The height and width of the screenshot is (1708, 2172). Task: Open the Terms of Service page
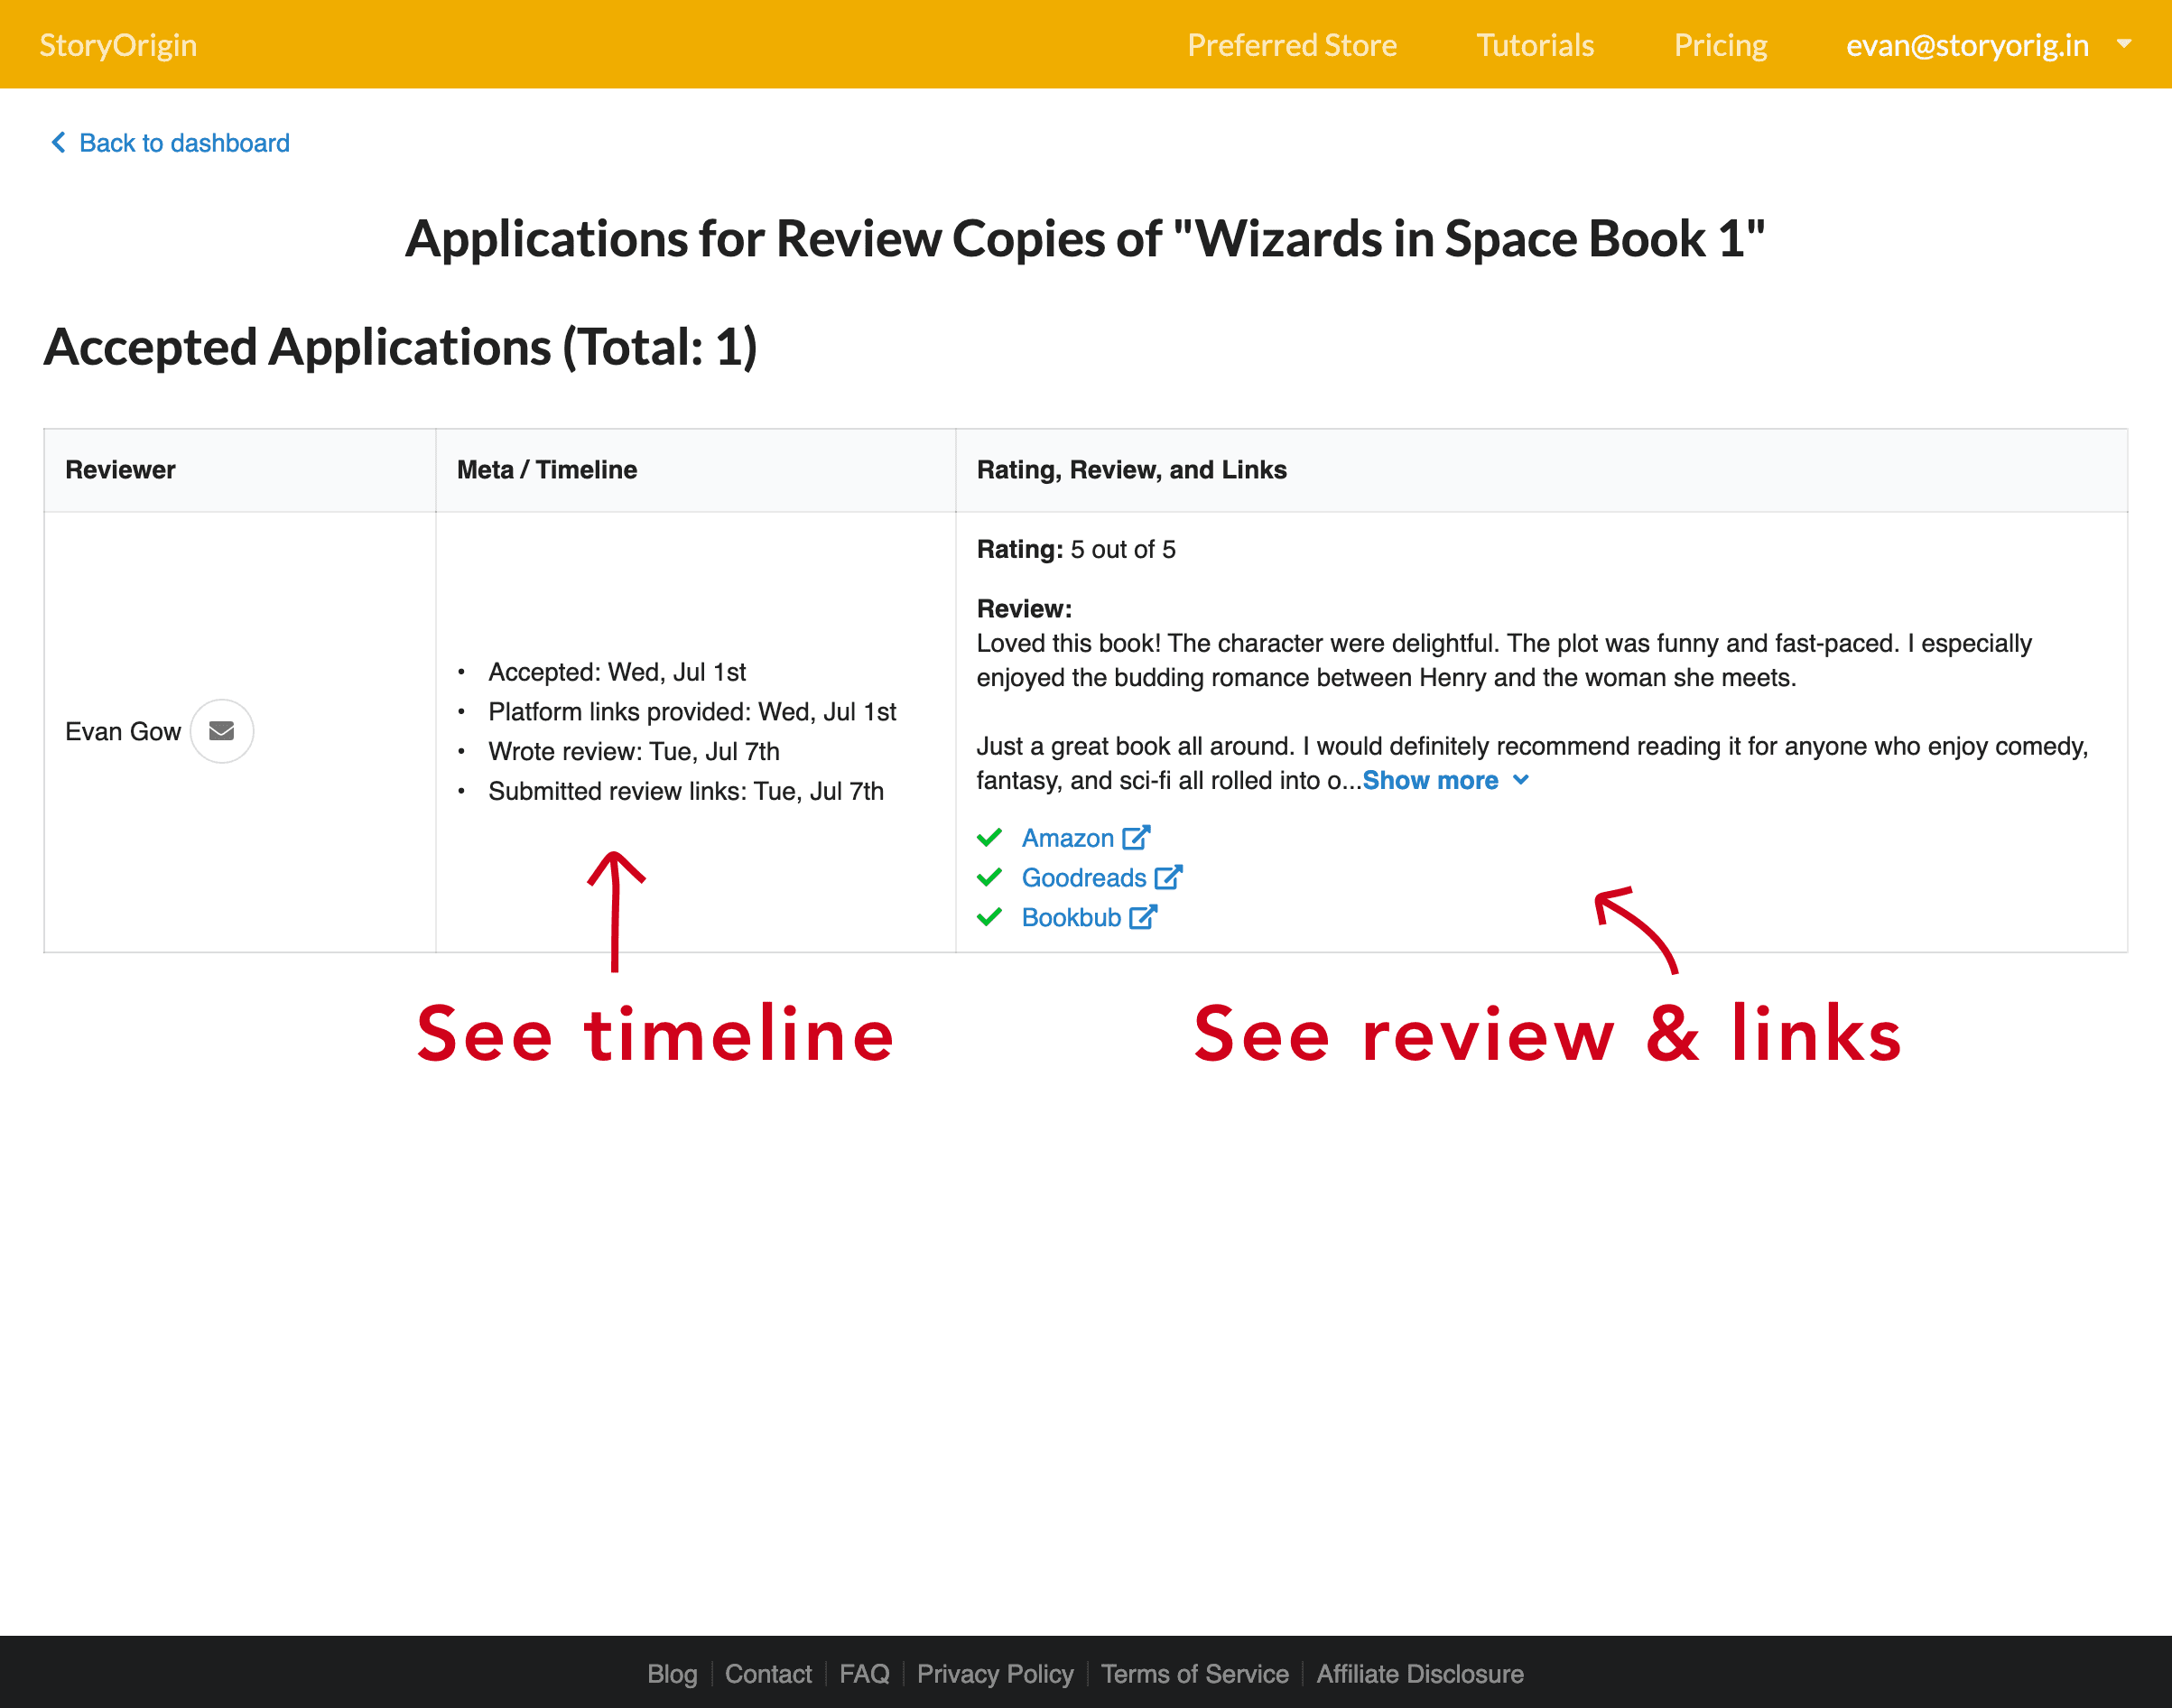coord(1195,1674)
